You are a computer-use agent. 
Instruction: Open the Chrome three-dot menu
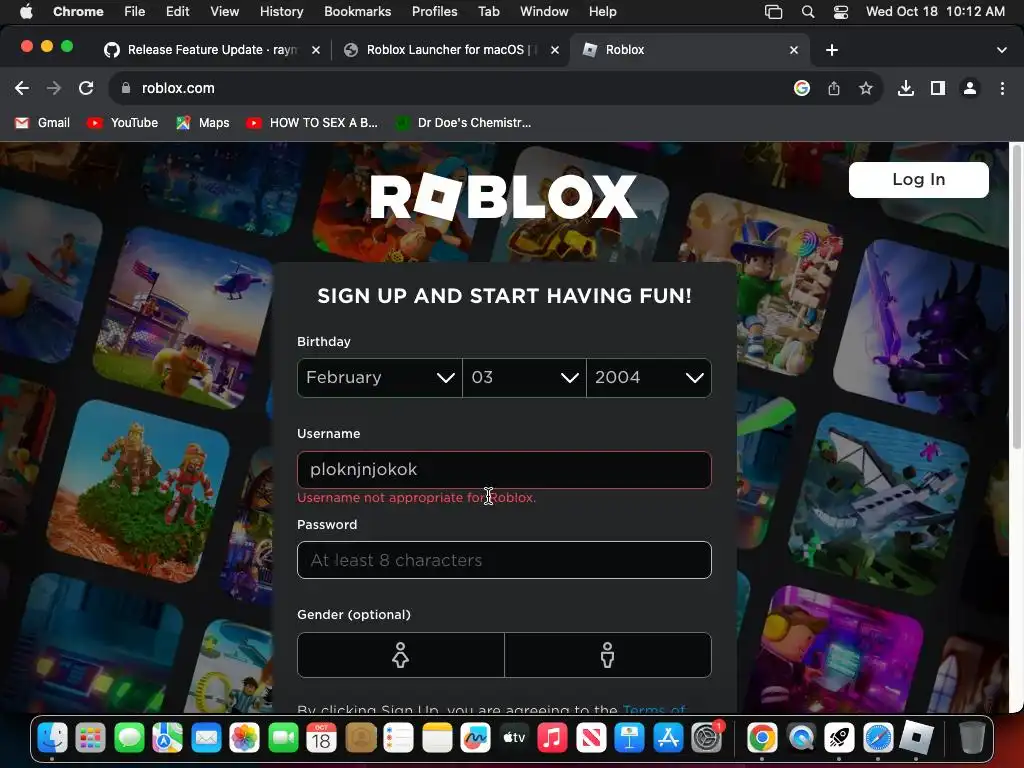[1002, 88]
